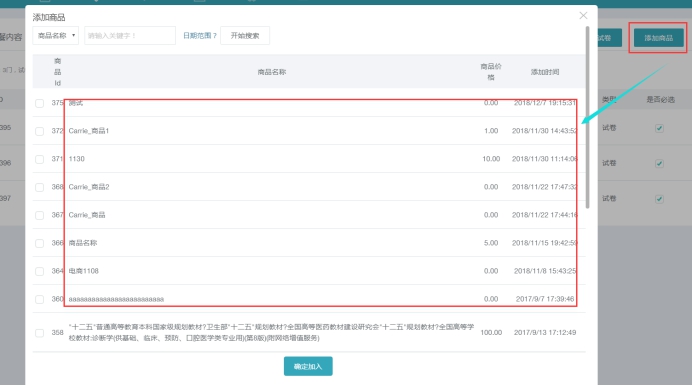Click the 开始搜索 button
The width and height of the screenshot is (692, 386).
(245, 36)
